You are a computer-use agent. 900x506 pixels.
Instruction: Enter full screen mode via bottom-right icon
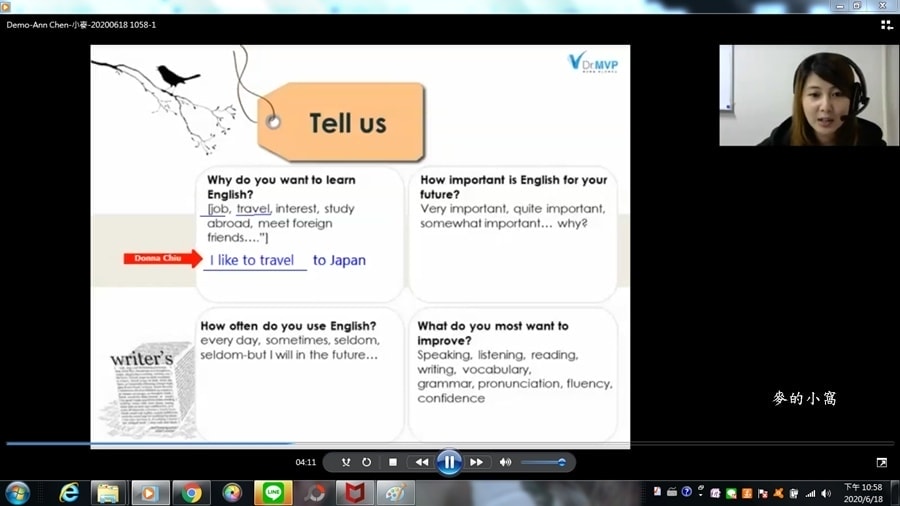tap(881, 463)
